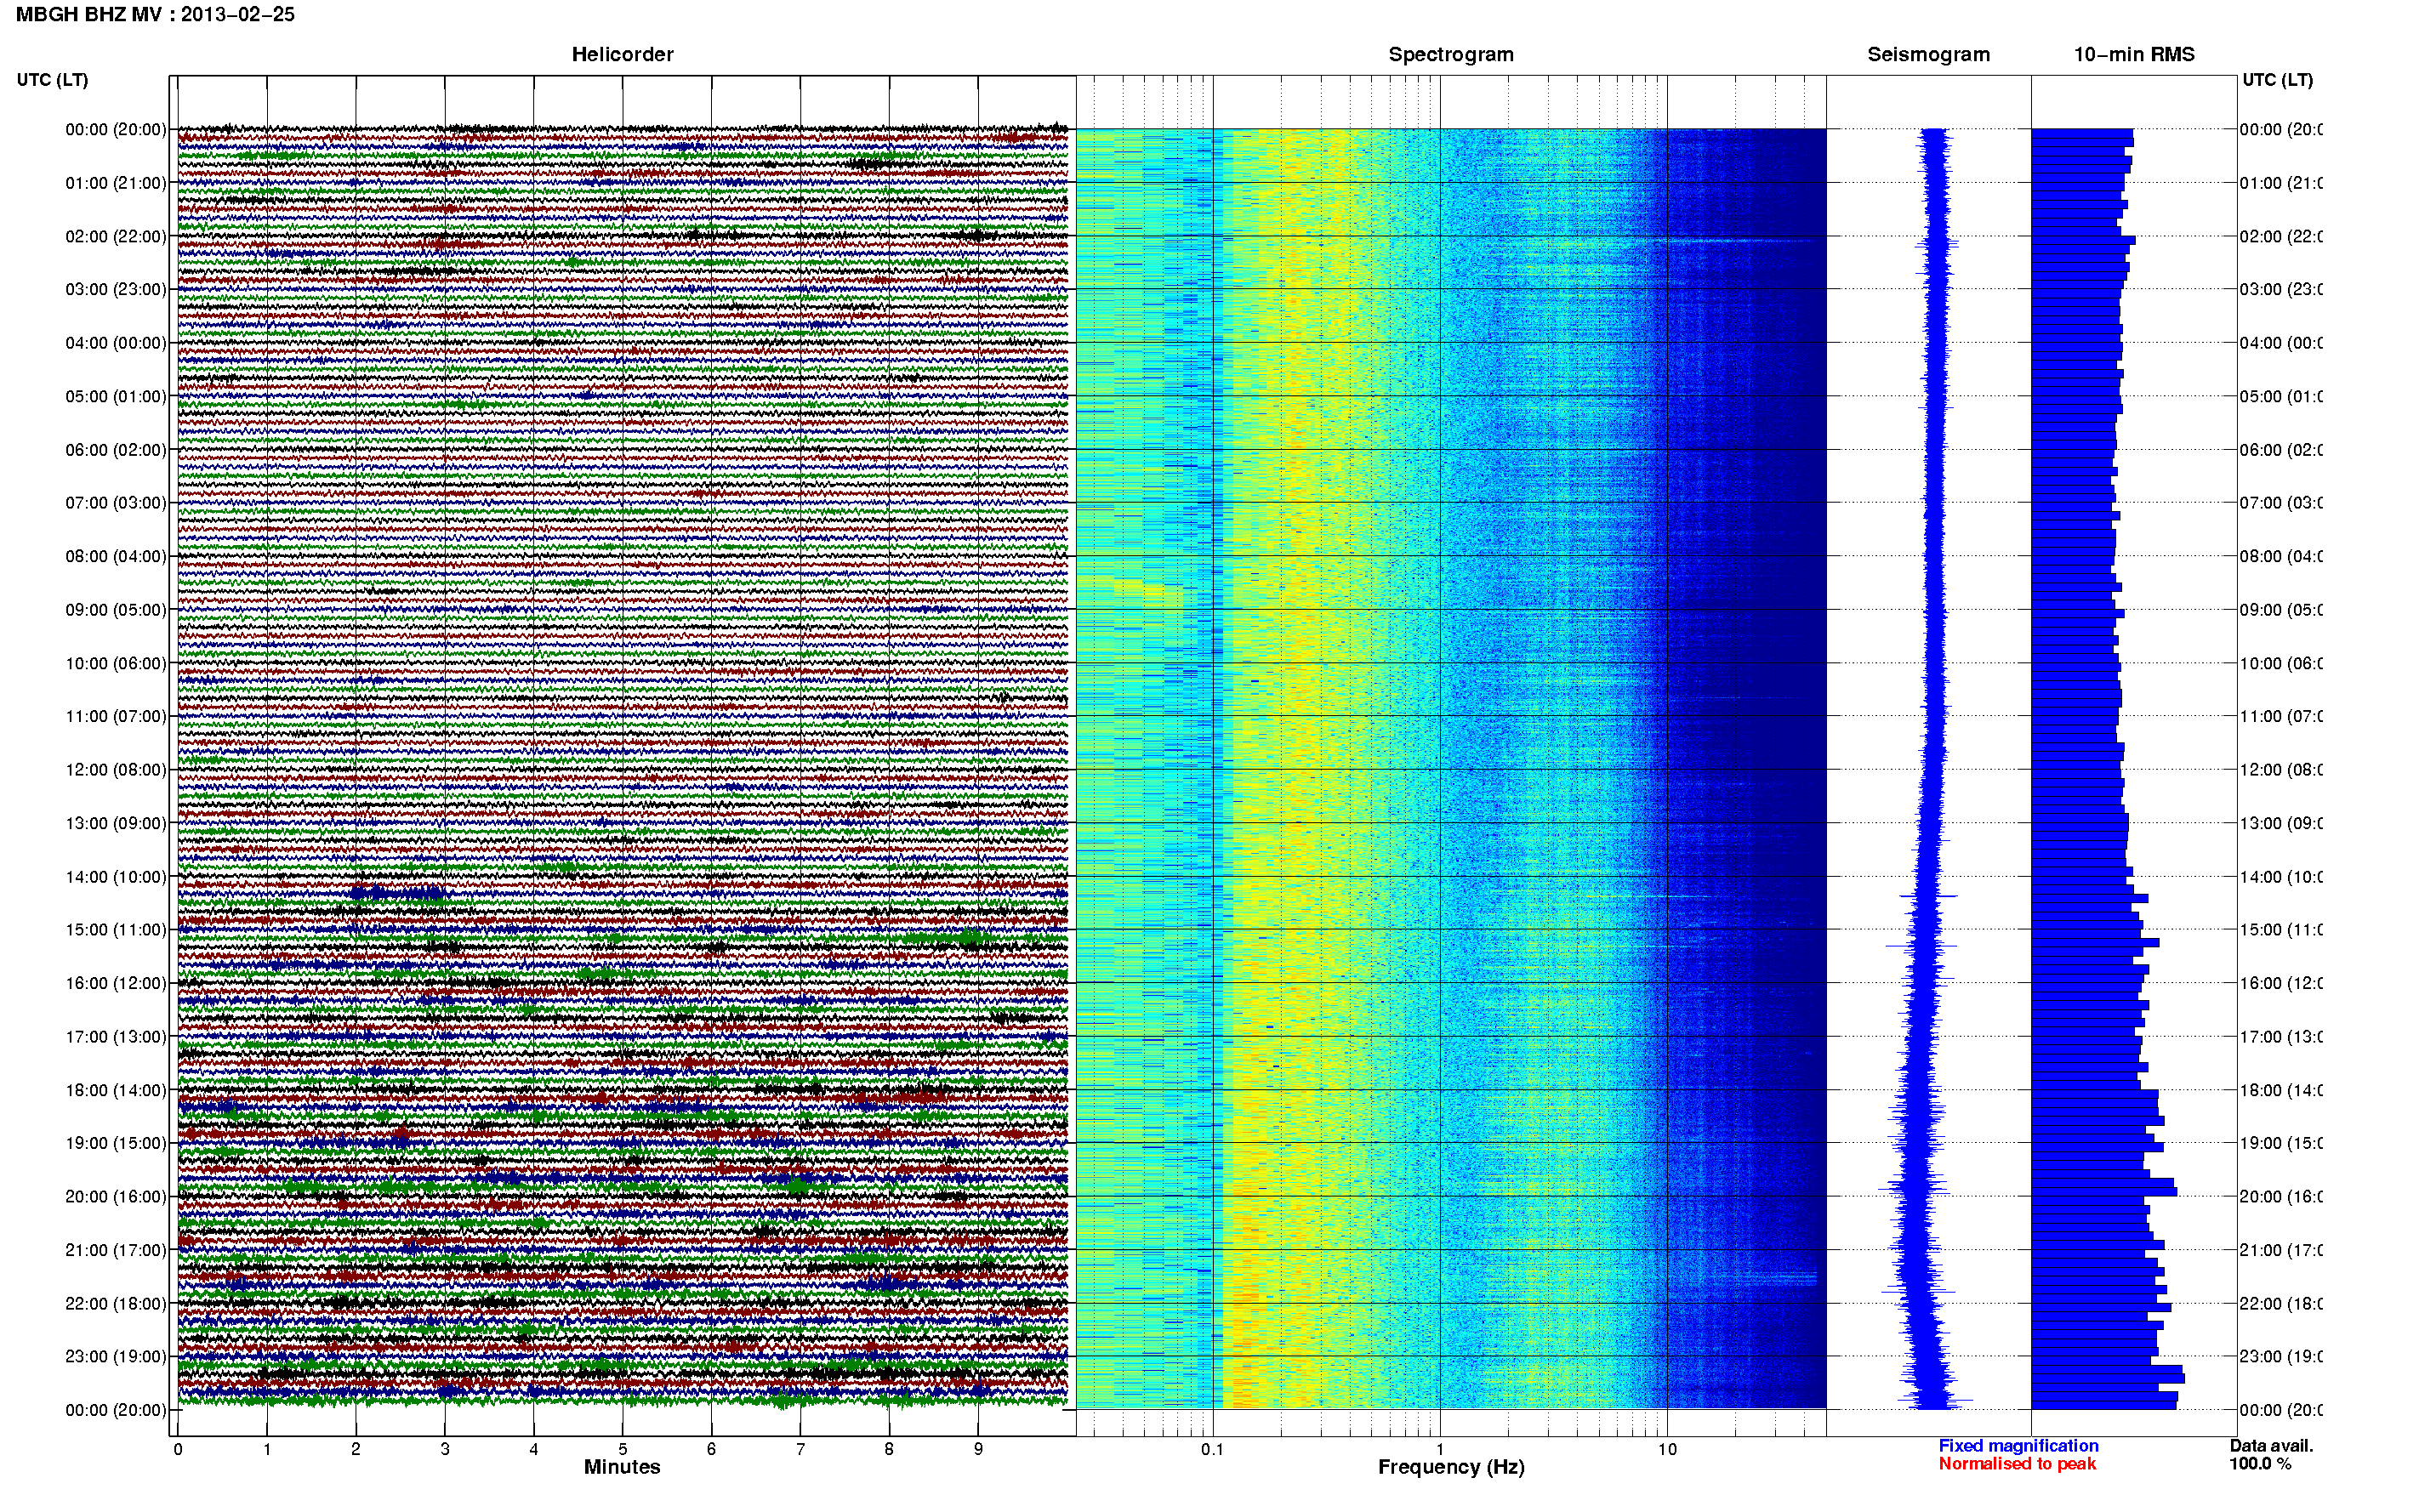Click helicorder time label '20:00 (16:00)'
The width and height of the screenshot is (2419, 1512).
tap(116, 1197)
